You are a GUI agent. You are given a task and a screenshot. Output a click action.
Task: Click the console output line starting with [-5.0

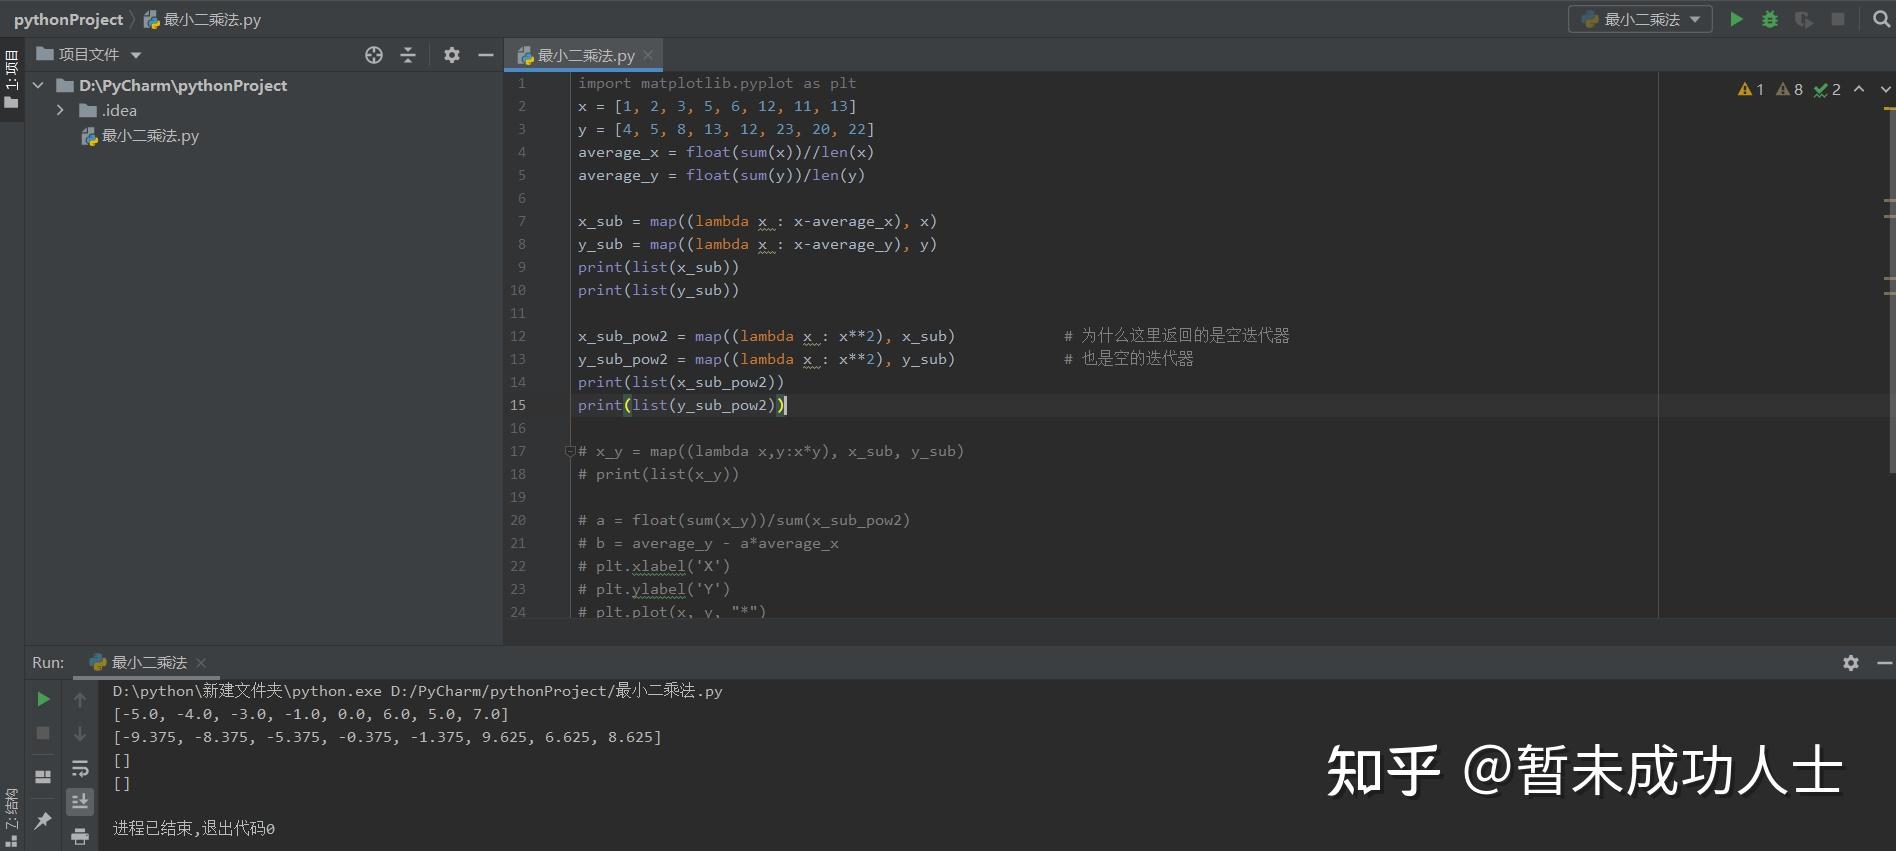(311, 714)
